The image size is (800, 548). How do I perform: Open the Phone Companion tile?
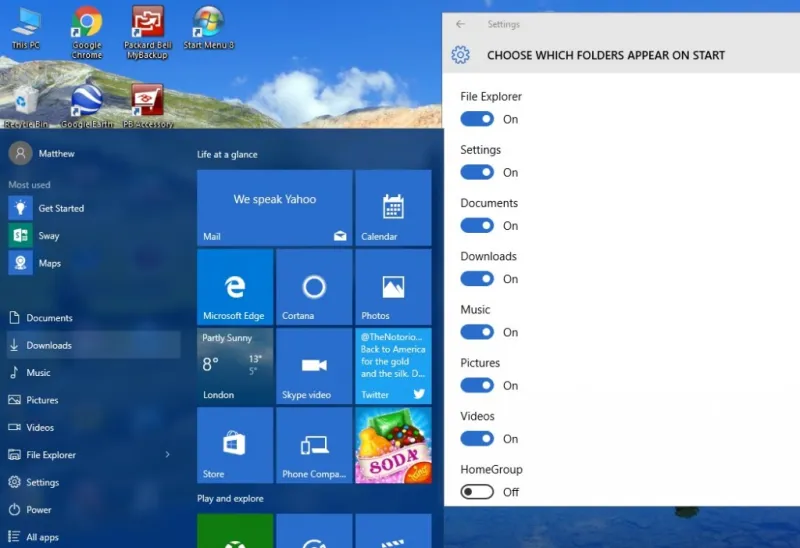[314, 445]
